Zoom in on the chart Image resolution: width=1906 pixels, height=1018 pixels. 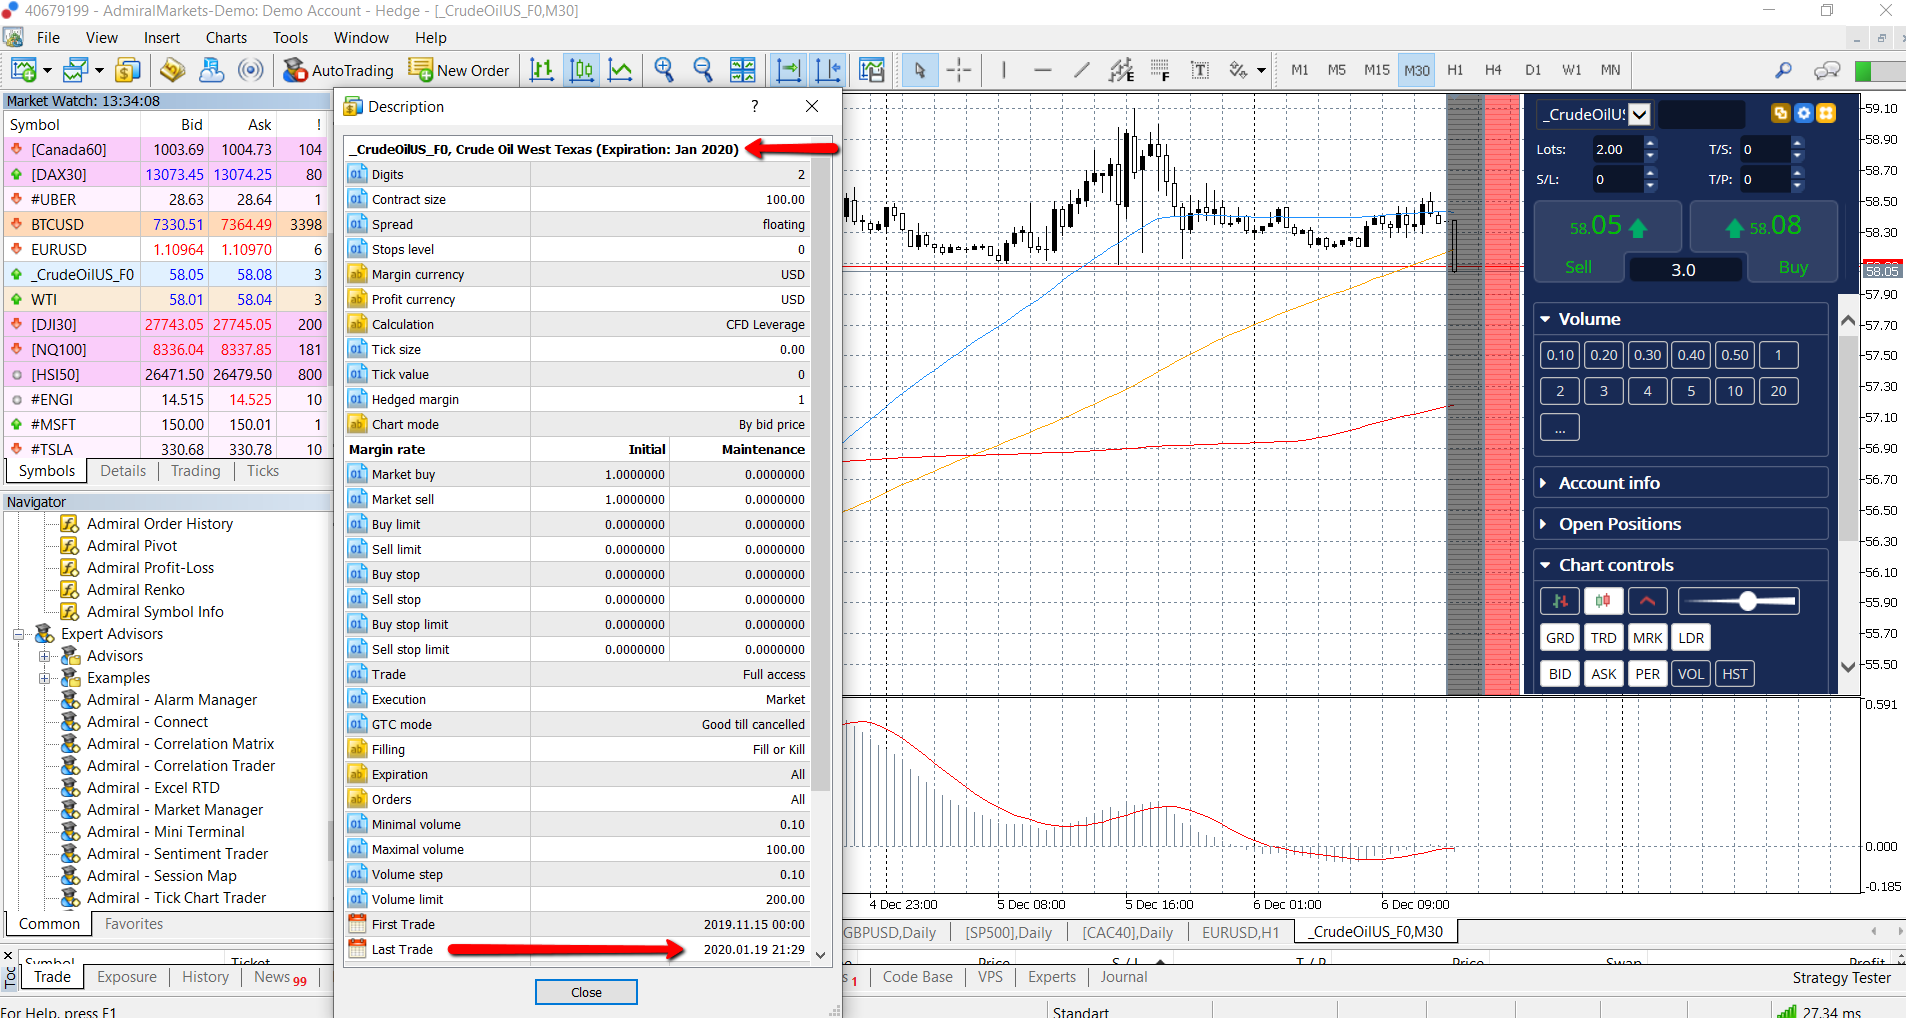pos(663,70)
